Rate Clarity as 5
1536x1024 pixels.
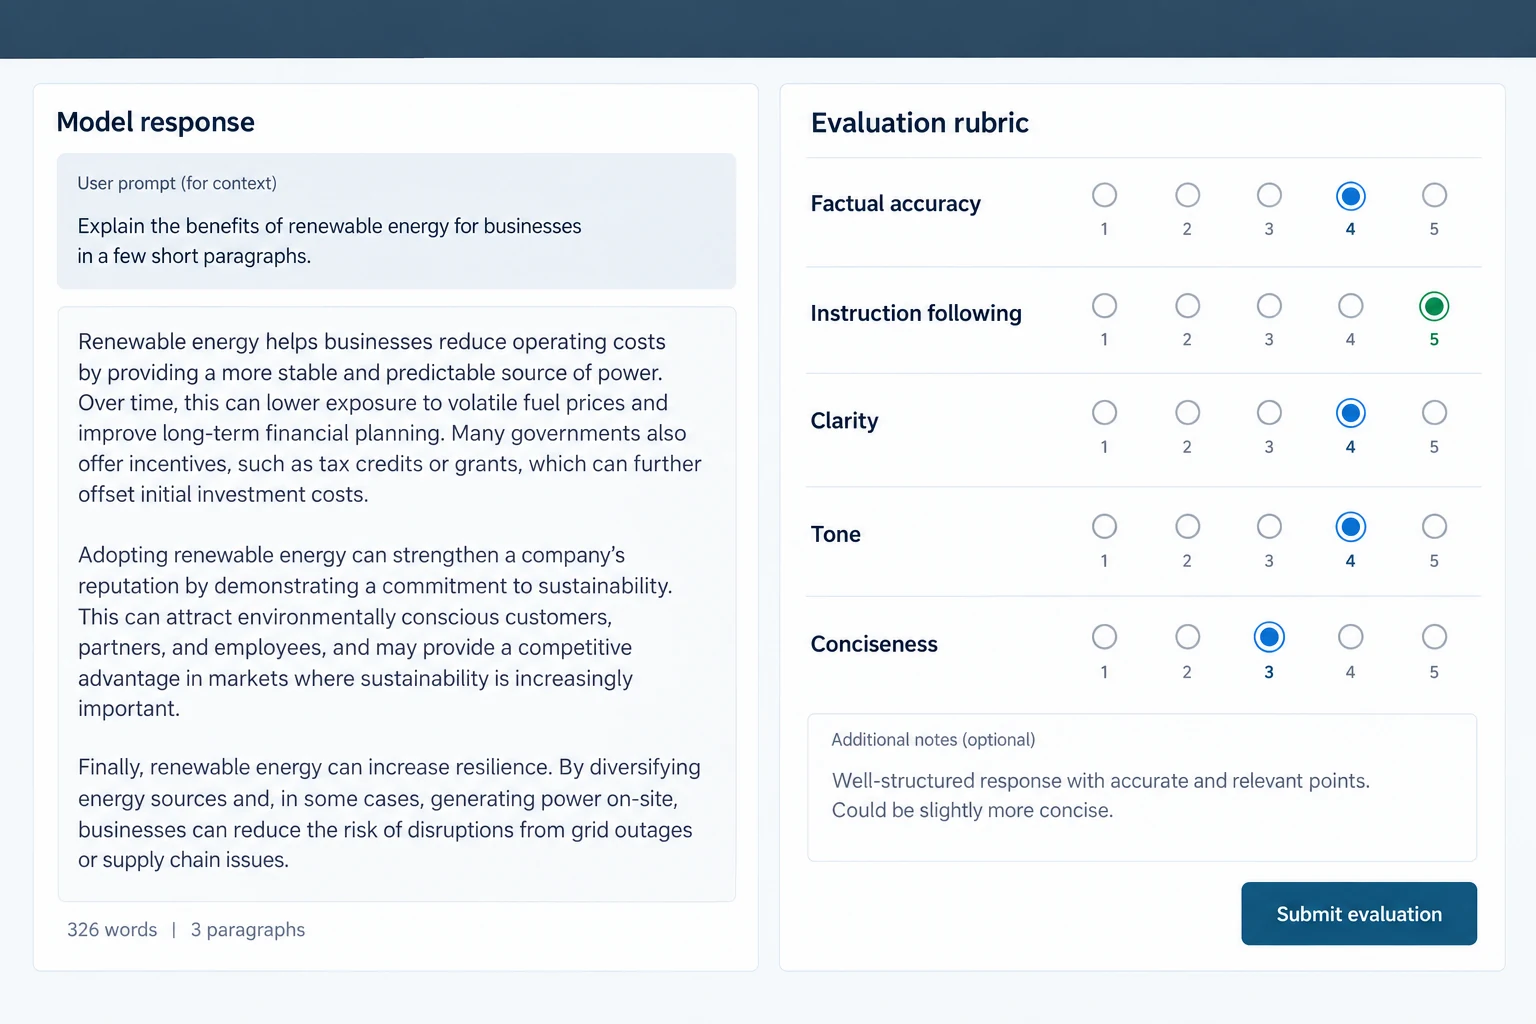tap(1434, 413)
